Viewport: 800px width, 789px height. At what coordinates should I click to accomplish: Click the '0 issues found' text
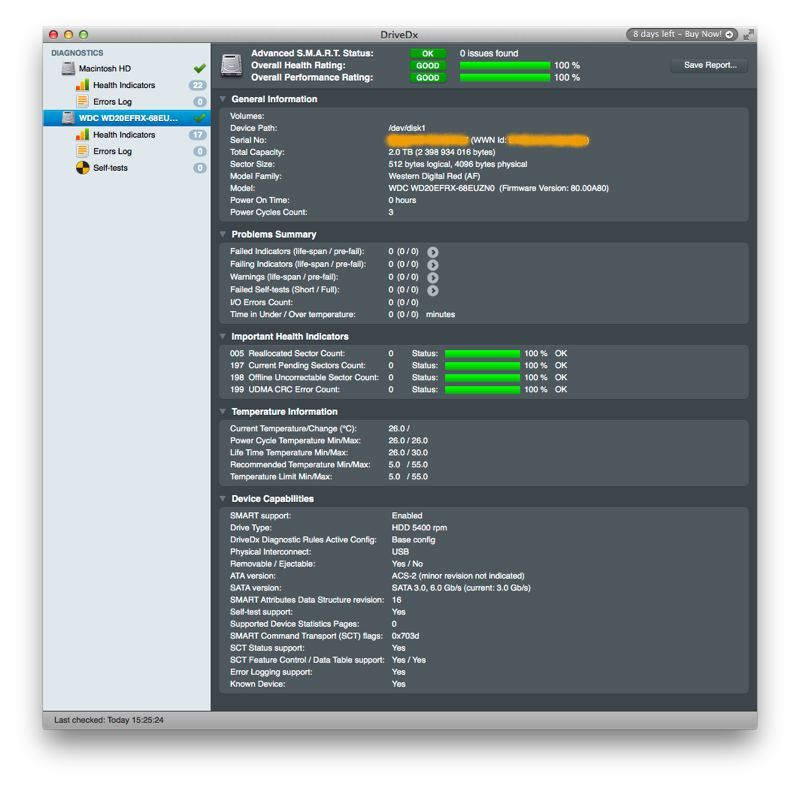coord(489,53)
